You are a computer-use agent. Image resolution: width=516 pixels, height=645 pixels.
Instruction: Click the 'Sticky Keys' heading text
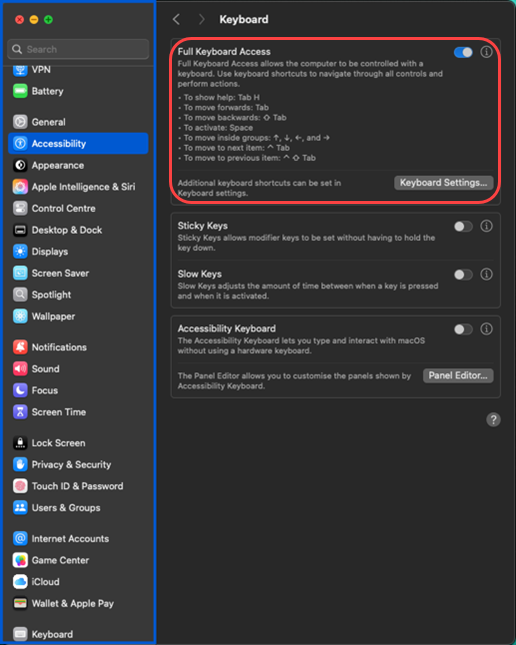pos(202,226)
